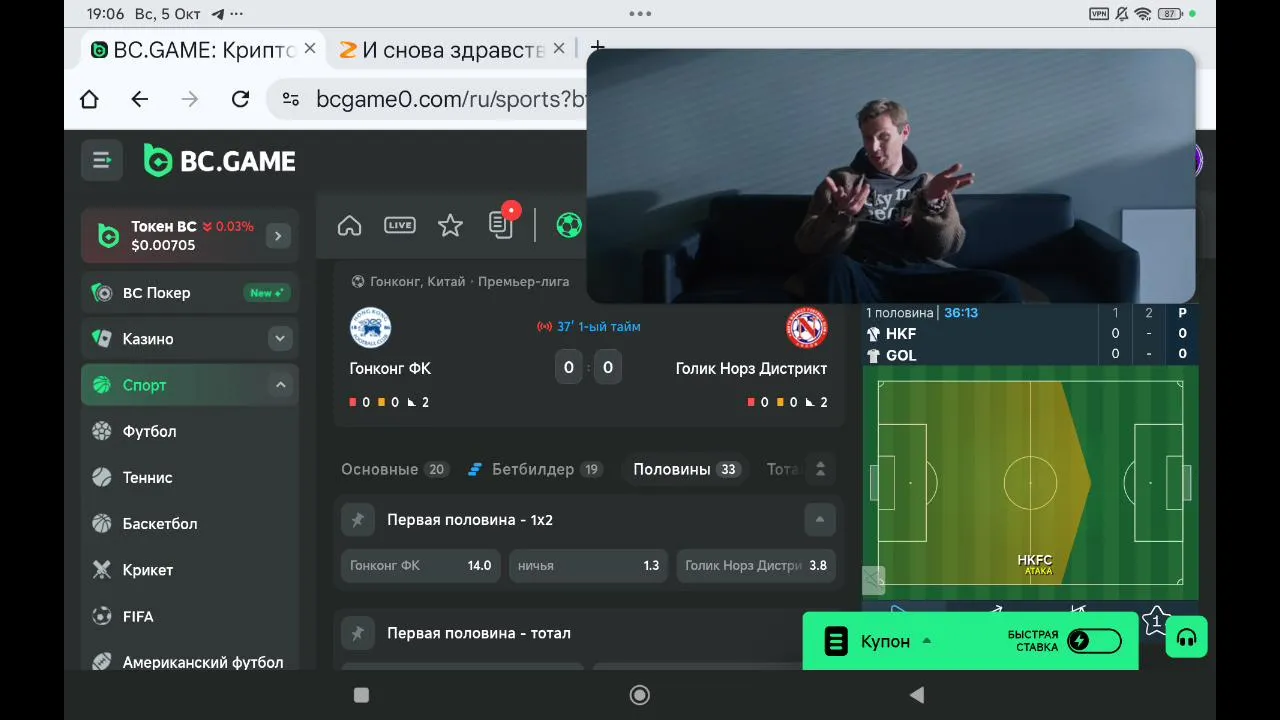Screen dimensions: 1280x720
Task: Tap Android home navigation button
Action: 640,695
